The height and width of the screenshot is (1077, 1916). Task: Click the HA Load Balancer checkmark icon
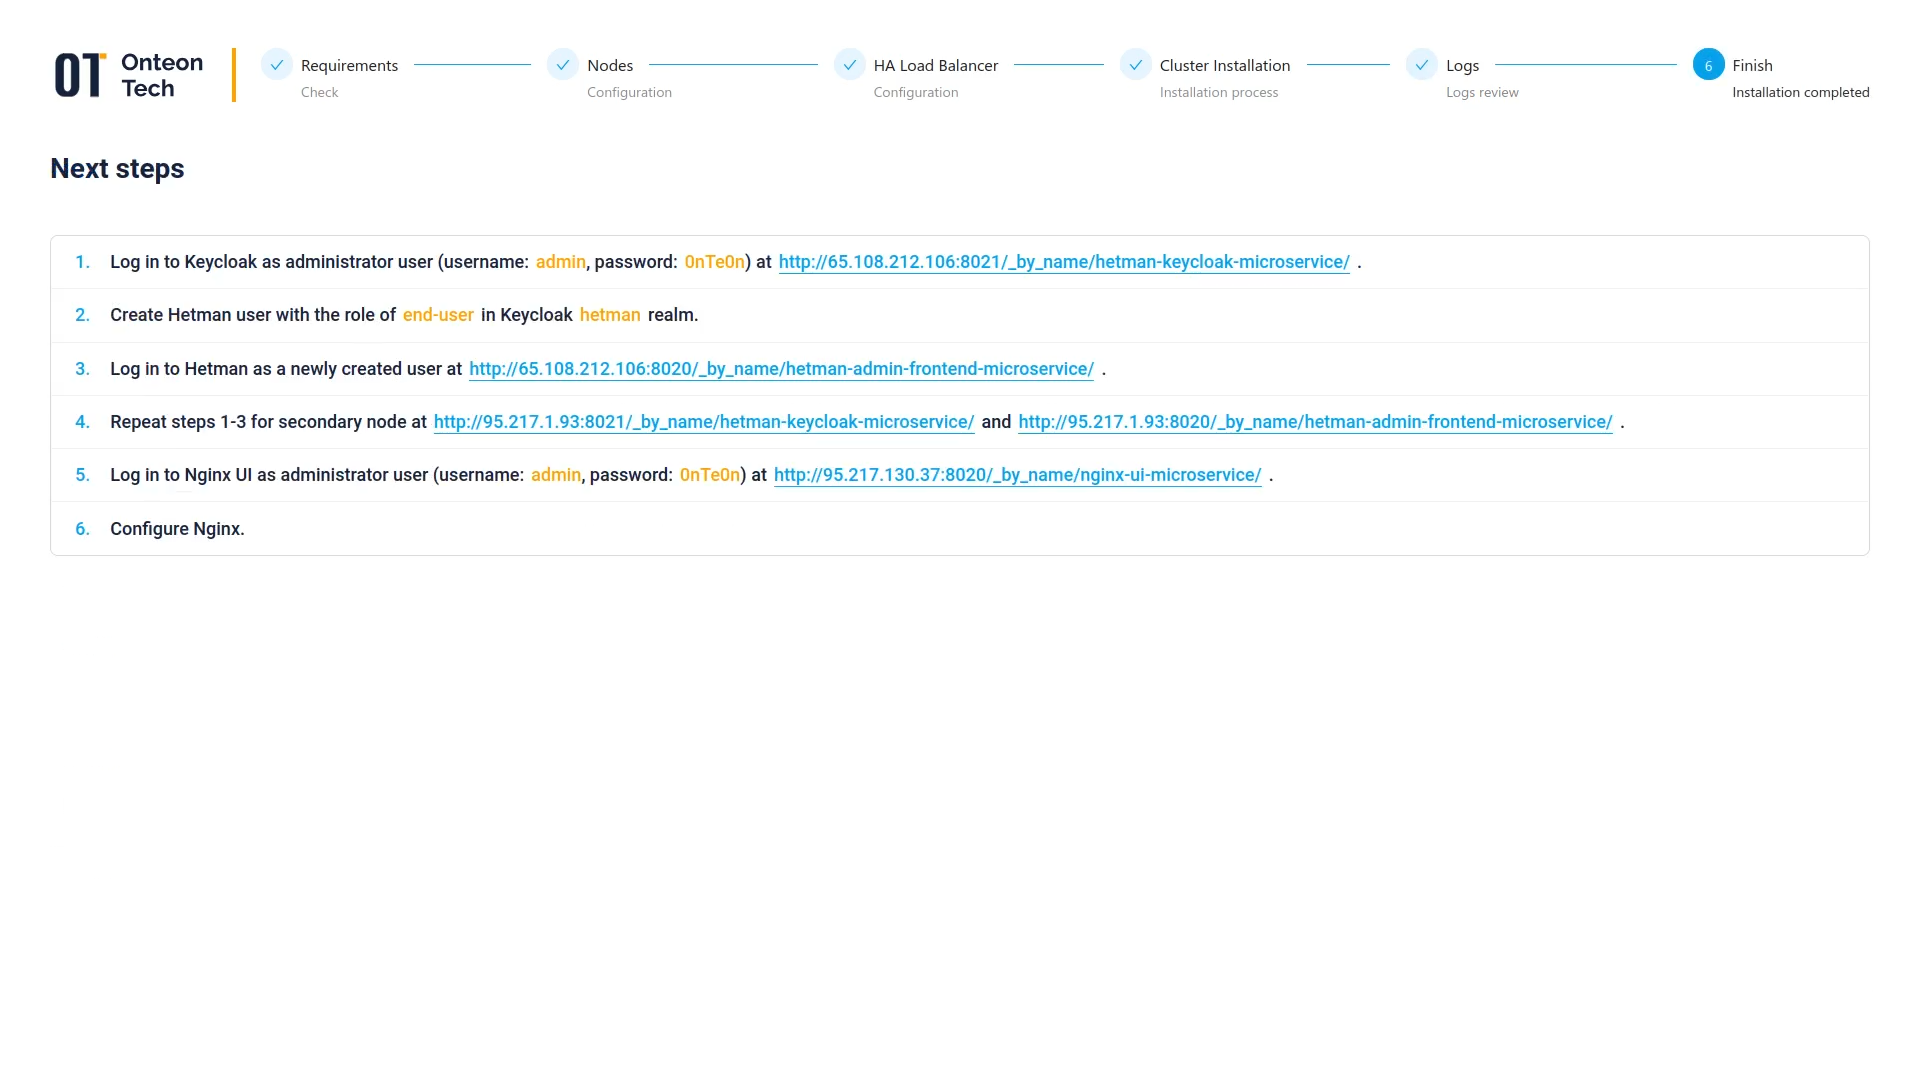(850, 64)
